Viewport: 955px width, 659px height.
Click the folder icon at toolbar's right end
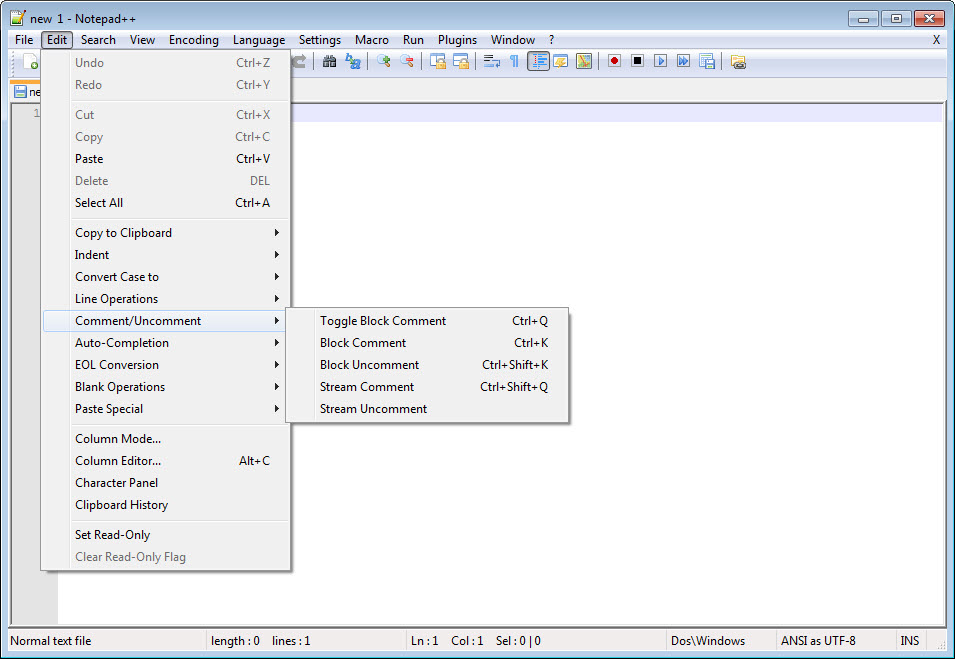[738, 62]
